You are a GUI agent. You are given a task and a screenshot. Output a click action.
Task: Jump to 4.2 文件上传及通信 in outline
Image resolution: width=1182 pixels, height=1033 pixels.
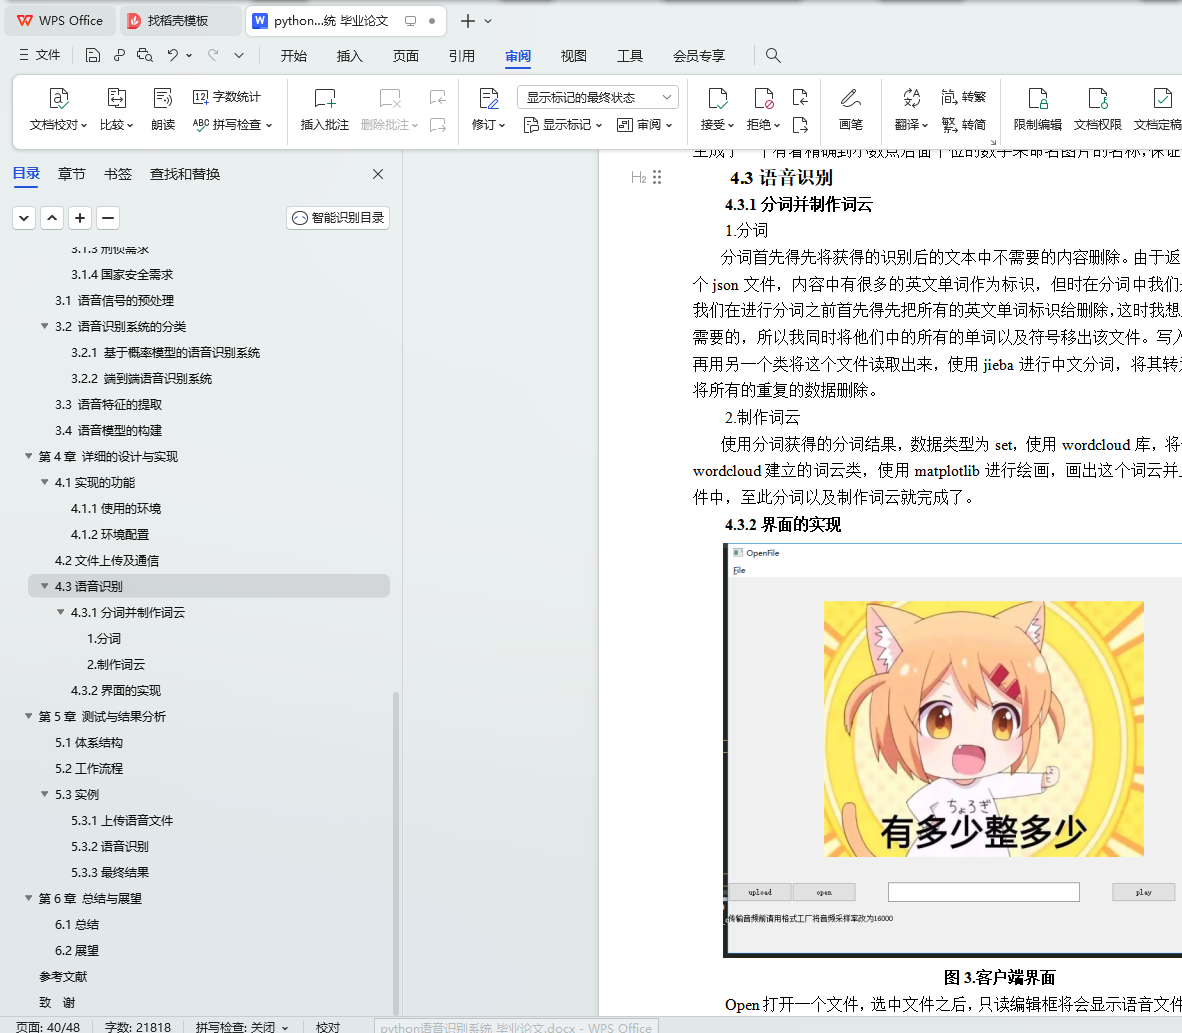[107, 560]
